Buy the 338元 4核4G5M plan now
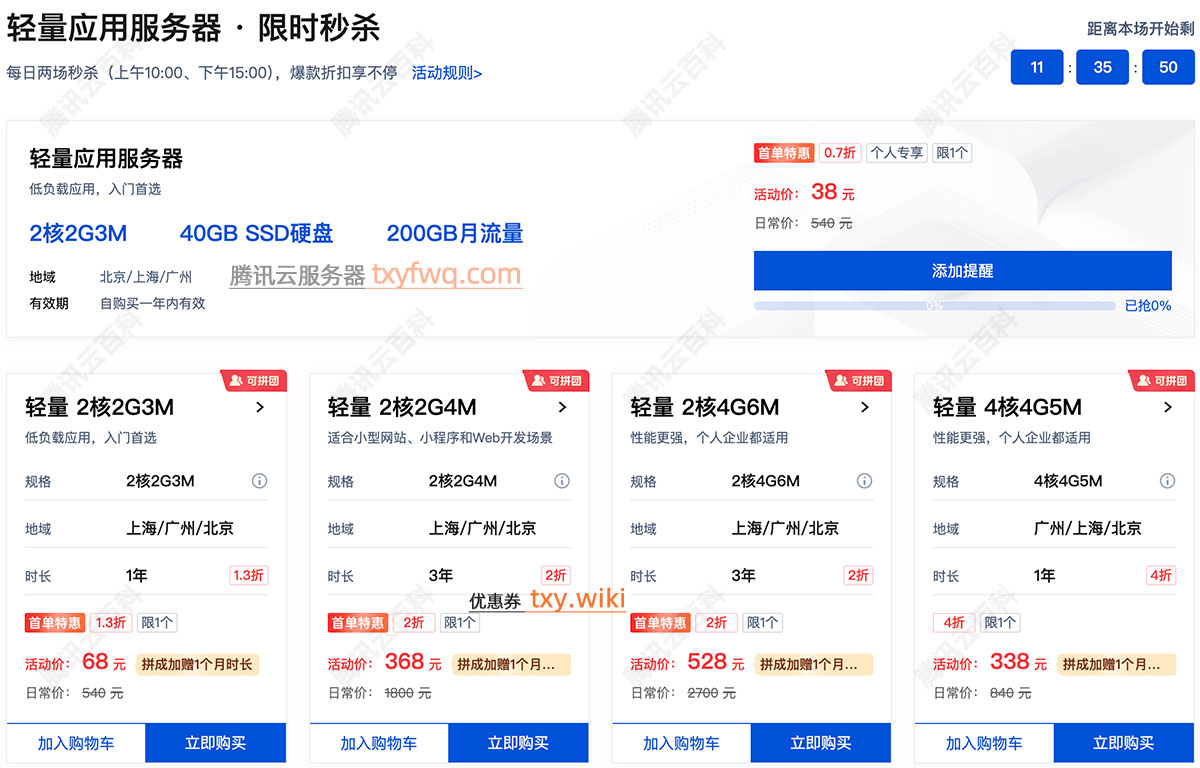 tap(1123, 743)
